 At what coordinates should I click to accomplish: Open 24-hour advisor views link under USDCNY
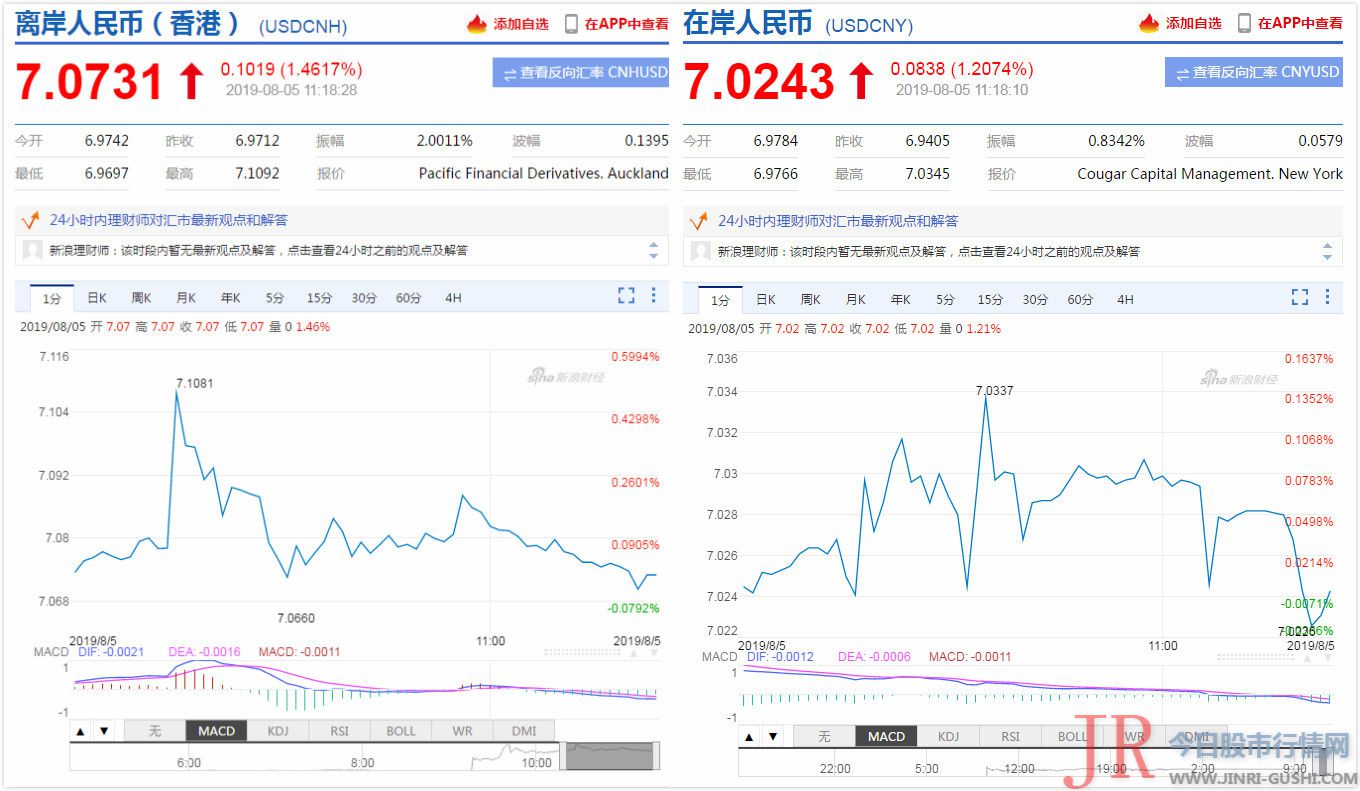click(838, 220)
